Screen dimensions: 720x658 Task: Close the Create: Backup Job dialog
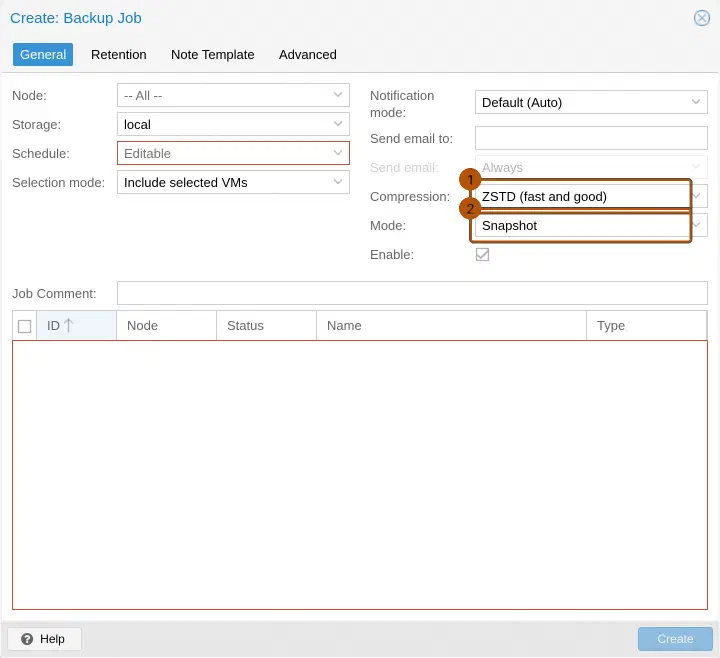(x=702, y=18)
